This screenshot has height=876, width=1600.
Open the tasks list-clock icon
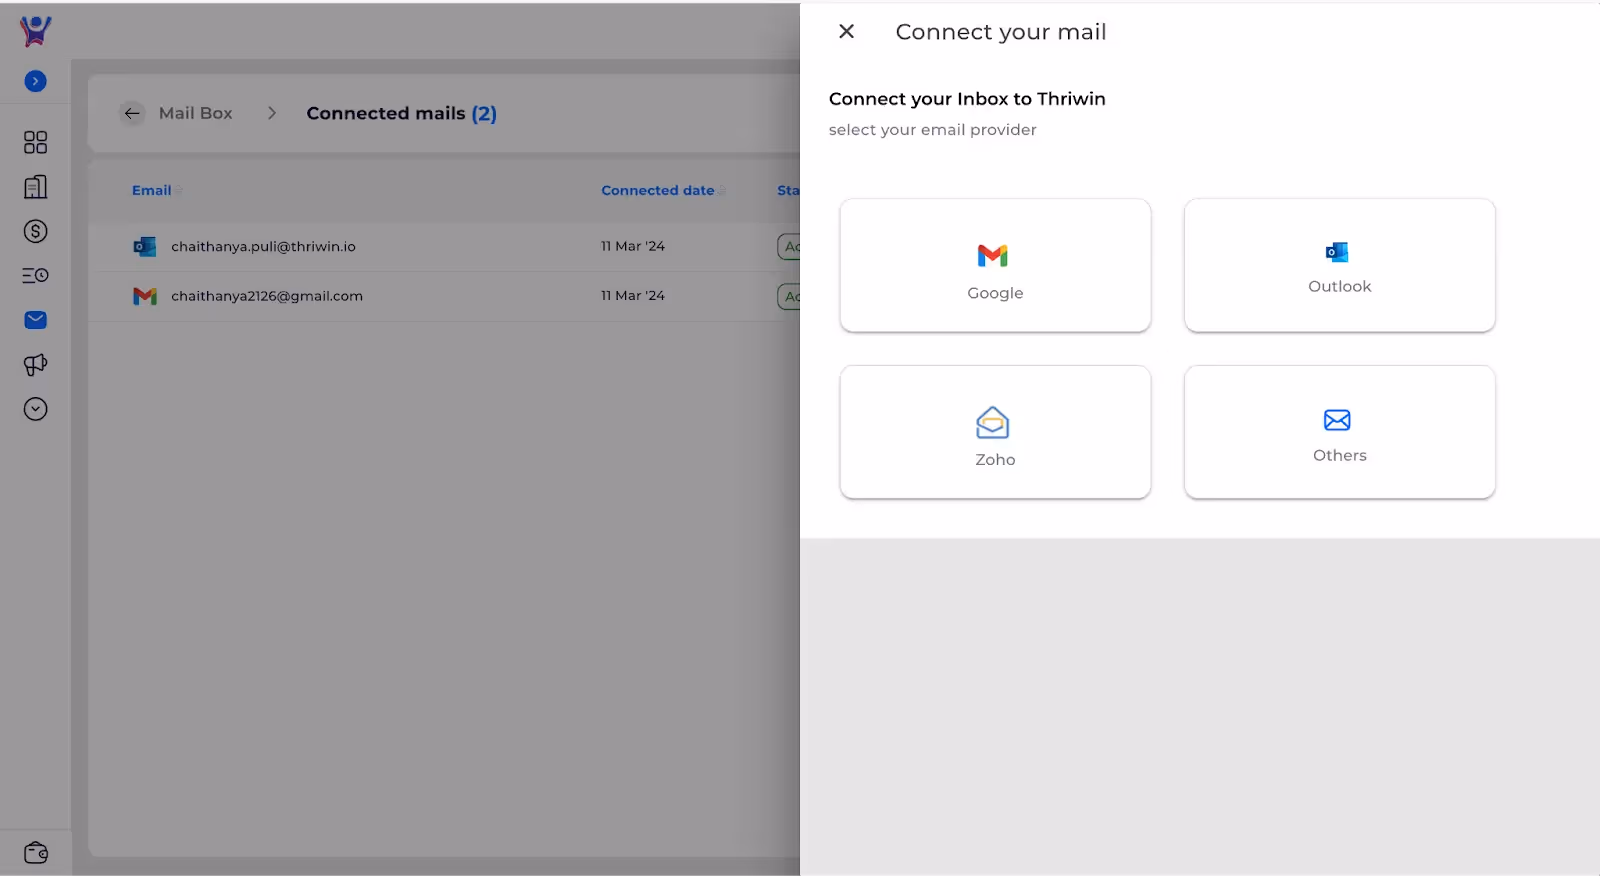(35, 275)
